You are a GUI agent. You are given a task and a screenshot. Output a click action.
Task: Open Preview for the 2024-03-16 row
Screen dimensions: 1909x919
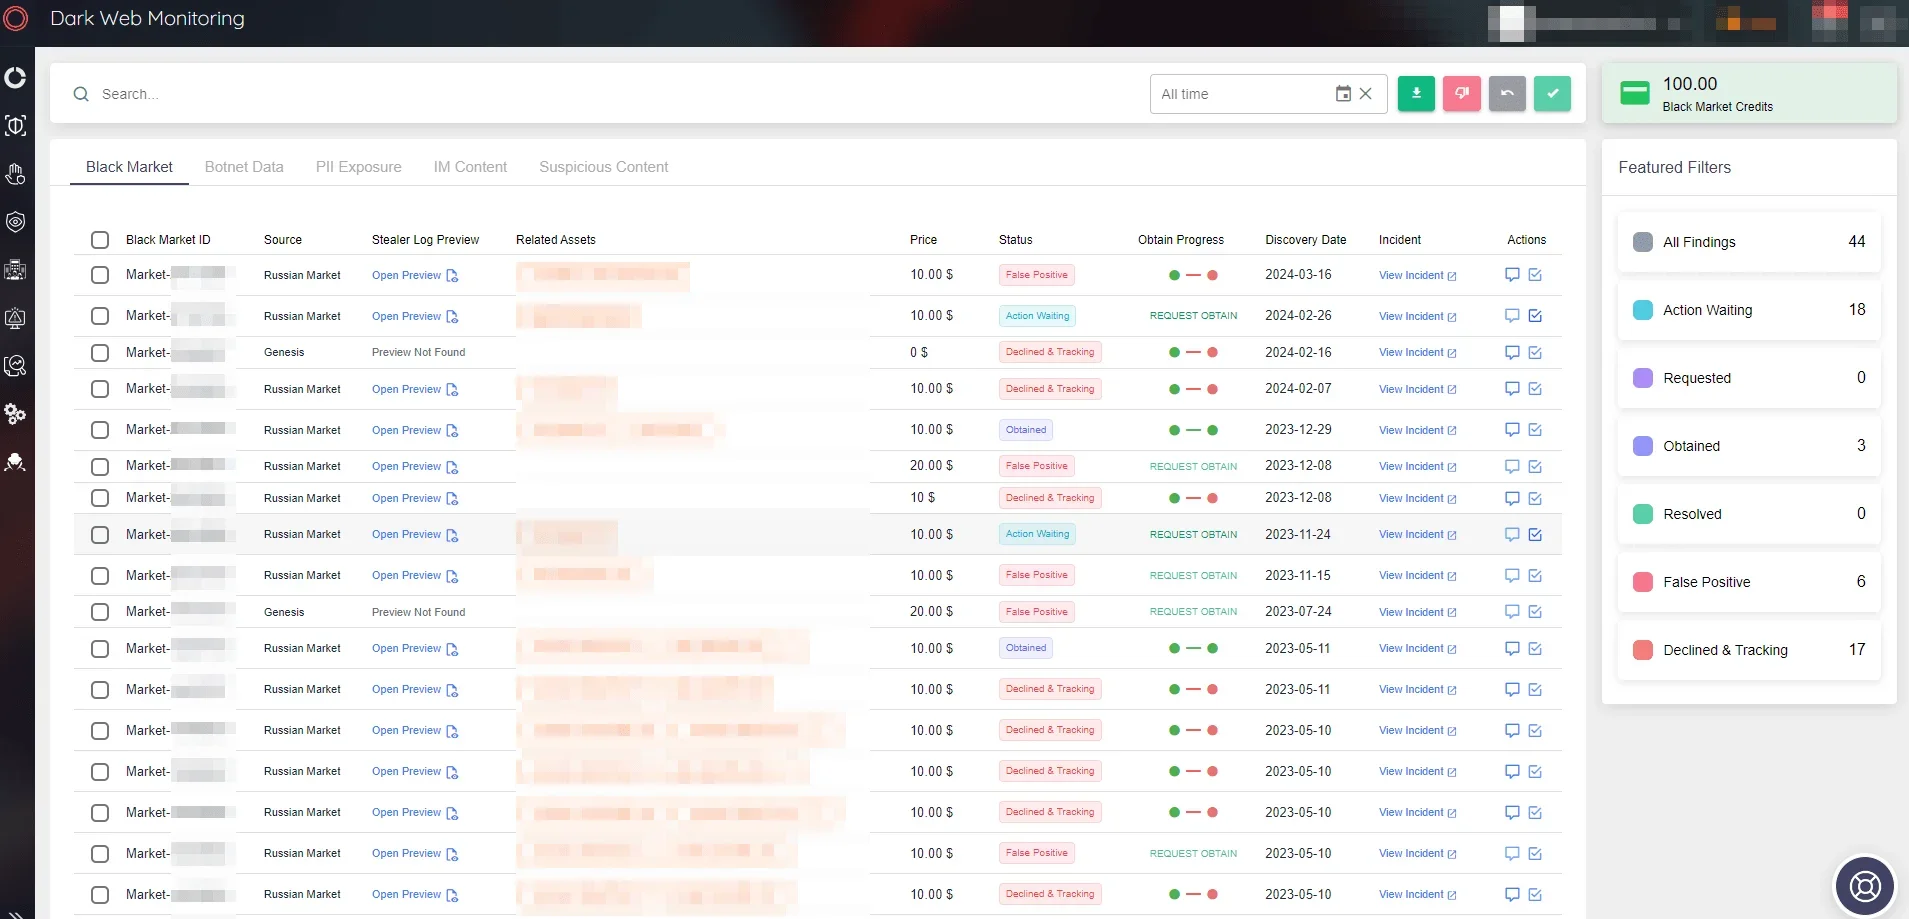click(x=415, y=275)
